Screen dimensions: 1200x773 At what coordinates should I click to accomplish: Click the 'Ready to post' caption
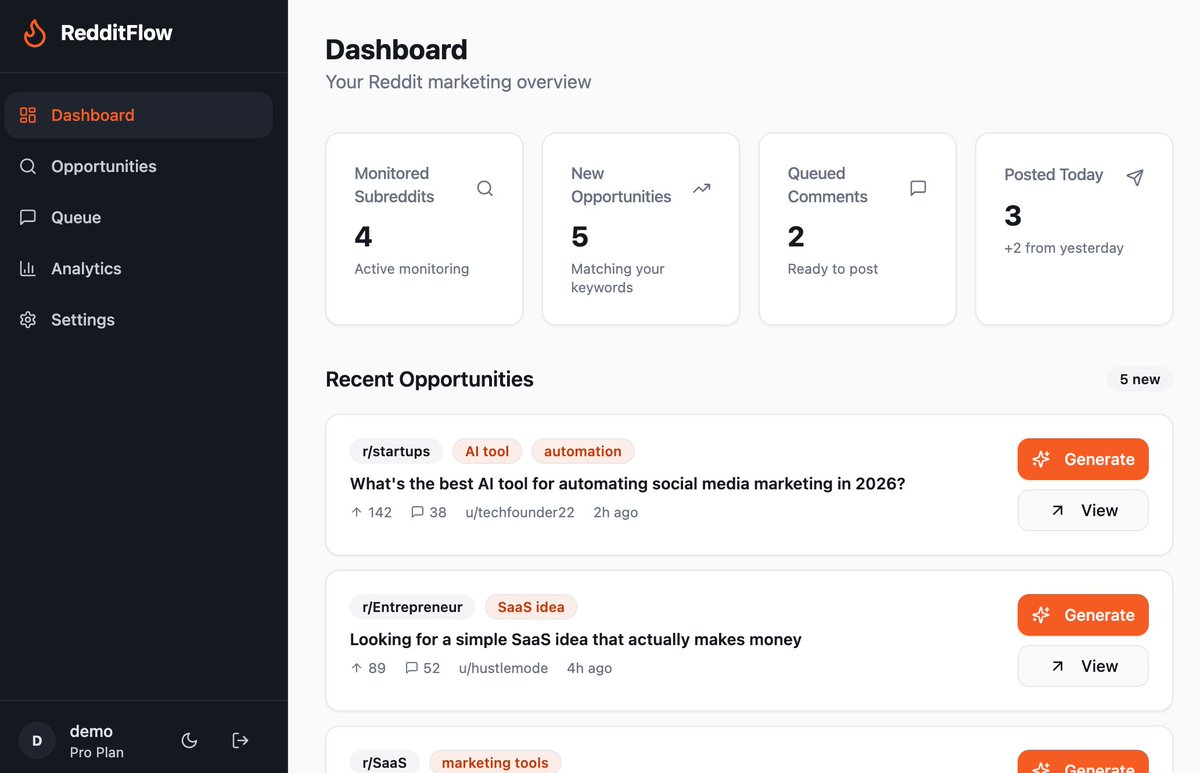pos(832,269)
